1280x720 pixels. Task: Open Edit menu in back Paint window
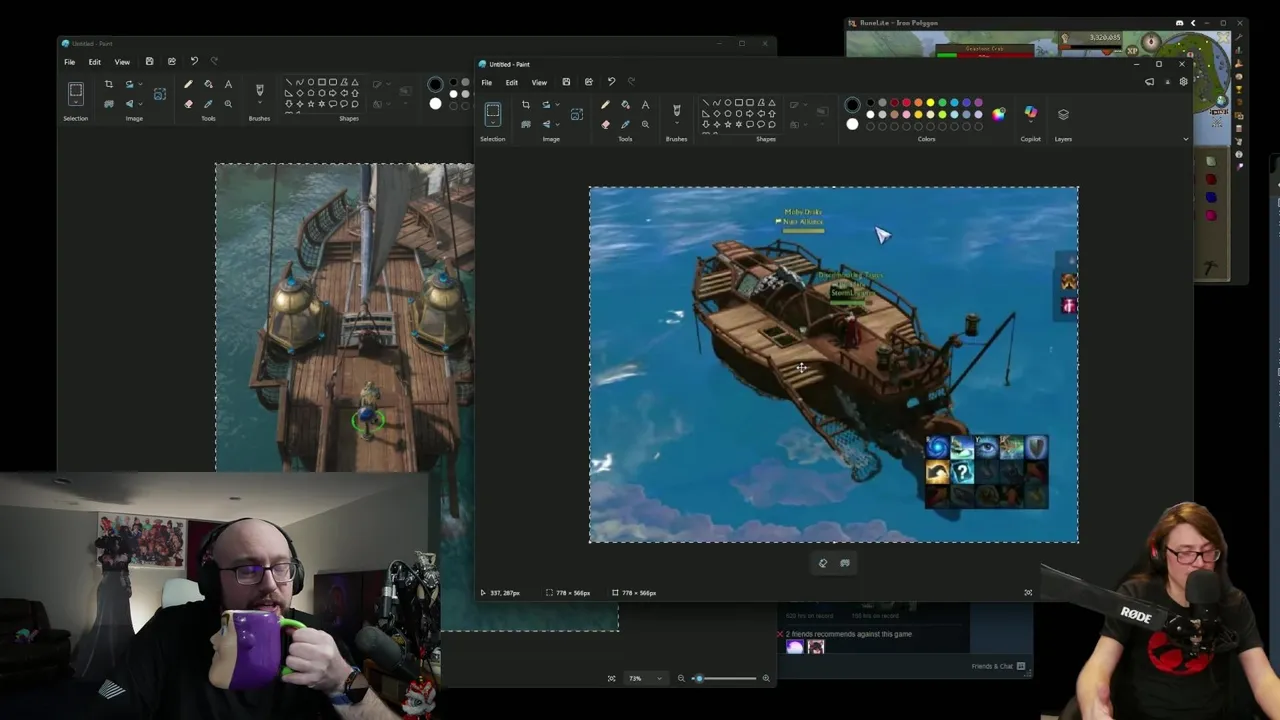[95, 62]
